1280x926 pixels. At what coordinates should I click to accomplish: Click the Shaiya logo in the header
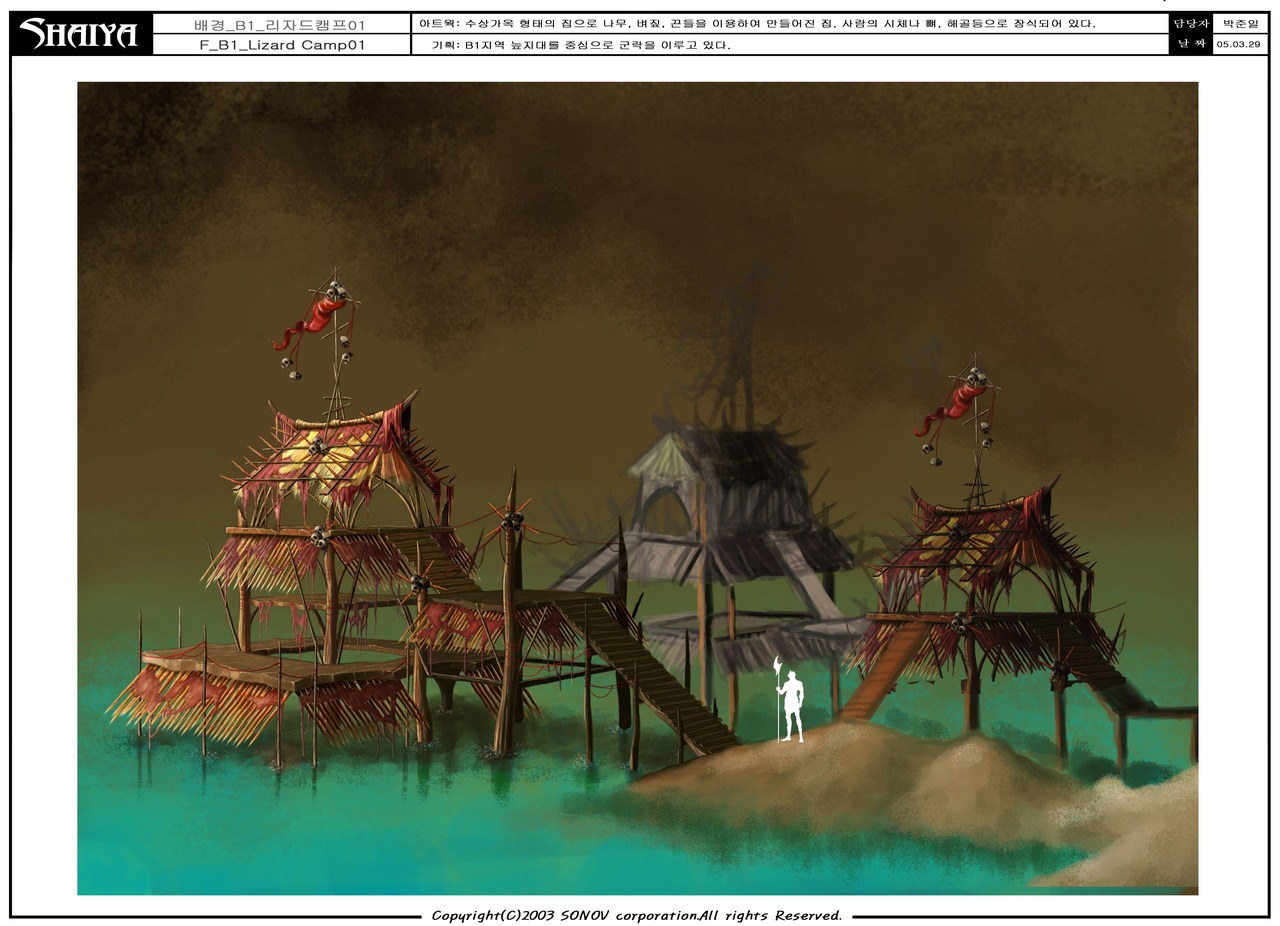tap(80, 34)
